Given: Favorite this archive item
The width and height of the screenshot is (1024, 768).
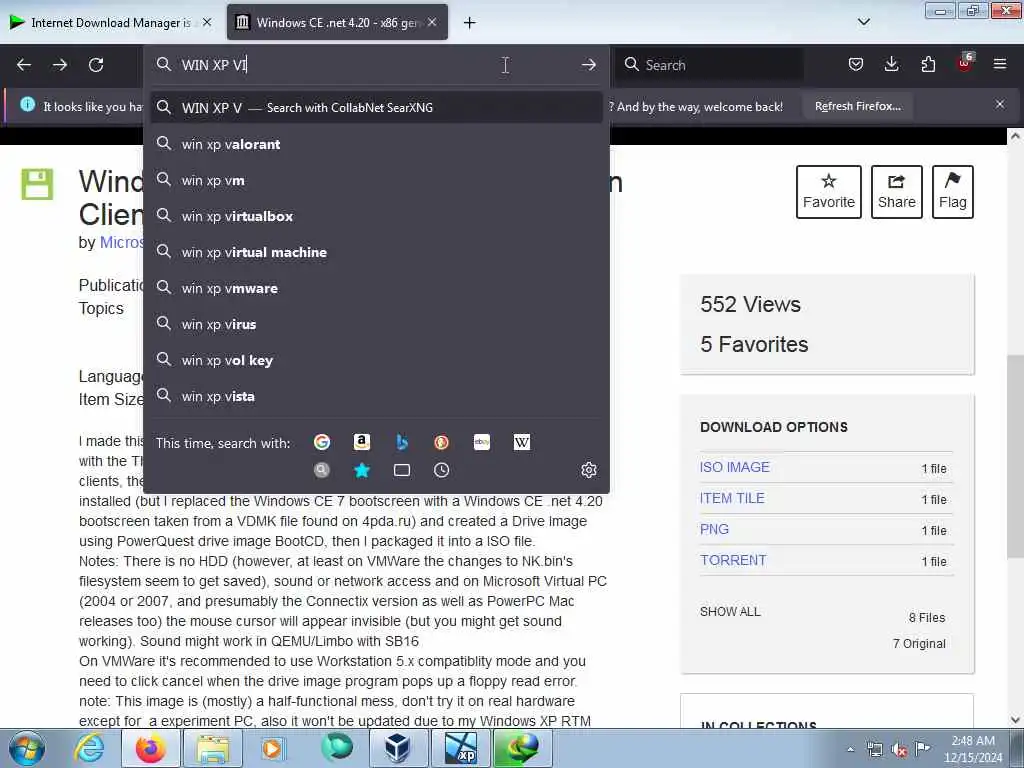Looking at the screenshot, I should pos(829,191).
